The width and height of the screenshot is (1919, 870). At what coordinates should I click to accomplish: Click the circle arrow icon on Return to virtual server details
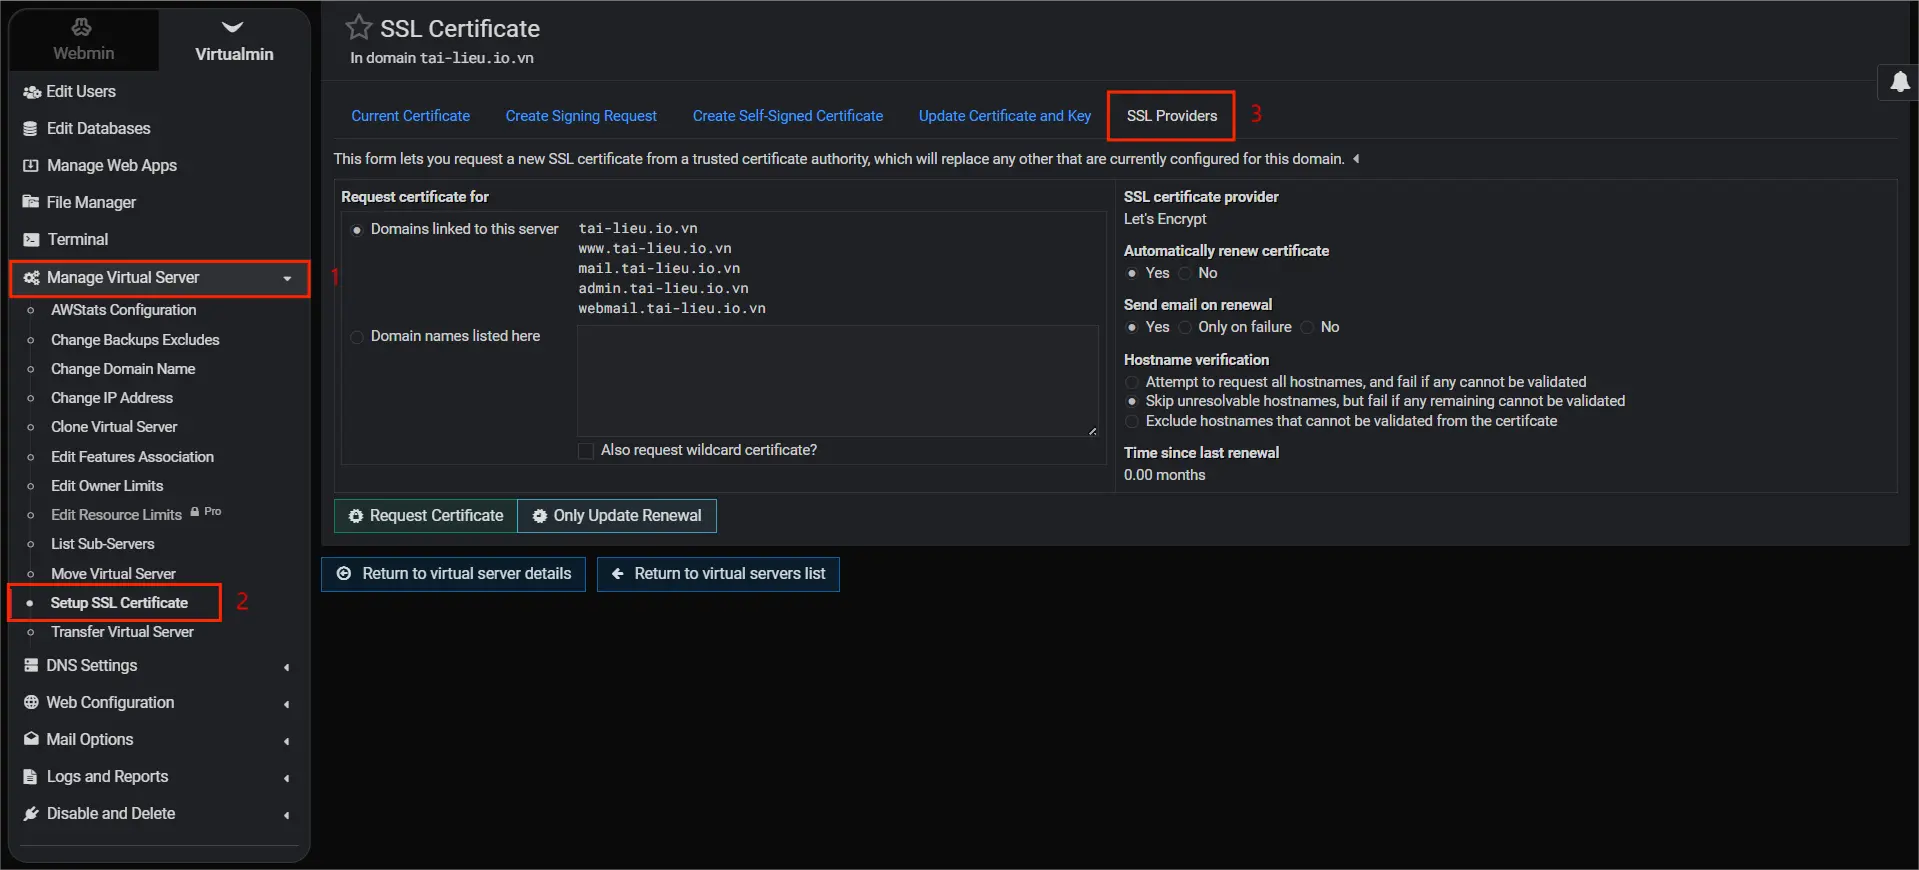[x=344, y=574]
